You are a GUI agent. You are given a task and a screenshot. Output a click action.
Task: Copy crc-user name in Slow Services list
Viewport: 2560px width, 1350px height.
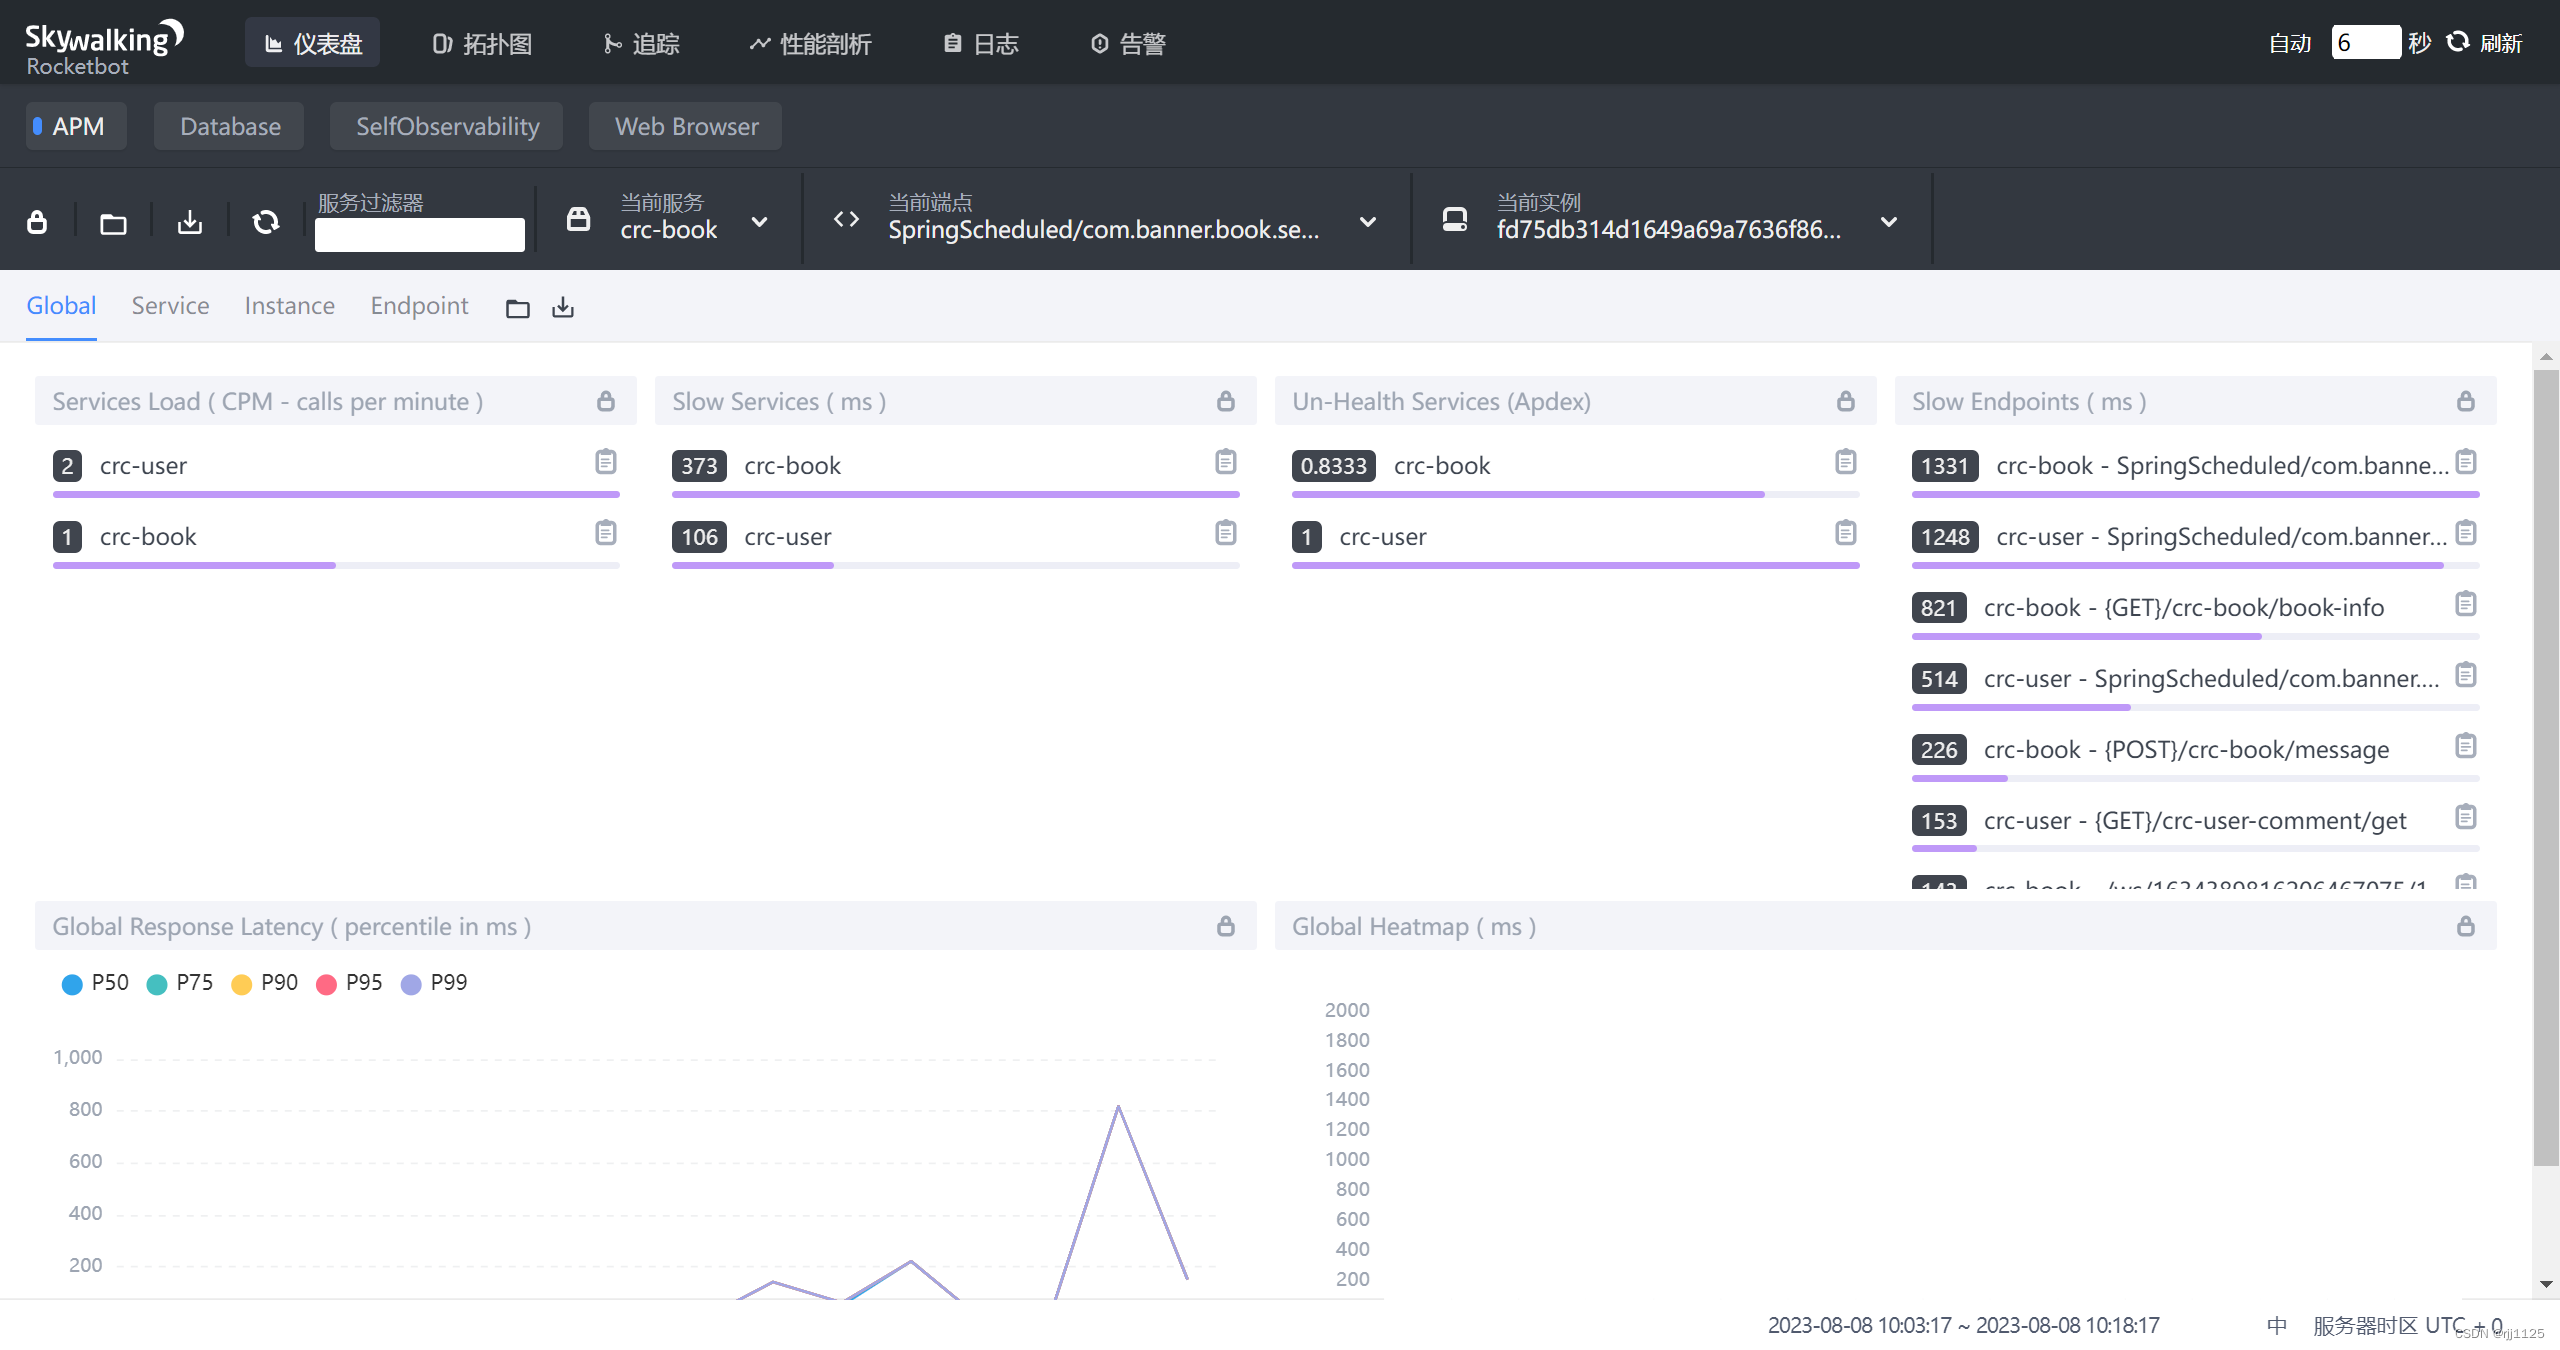coord(1226,533)
